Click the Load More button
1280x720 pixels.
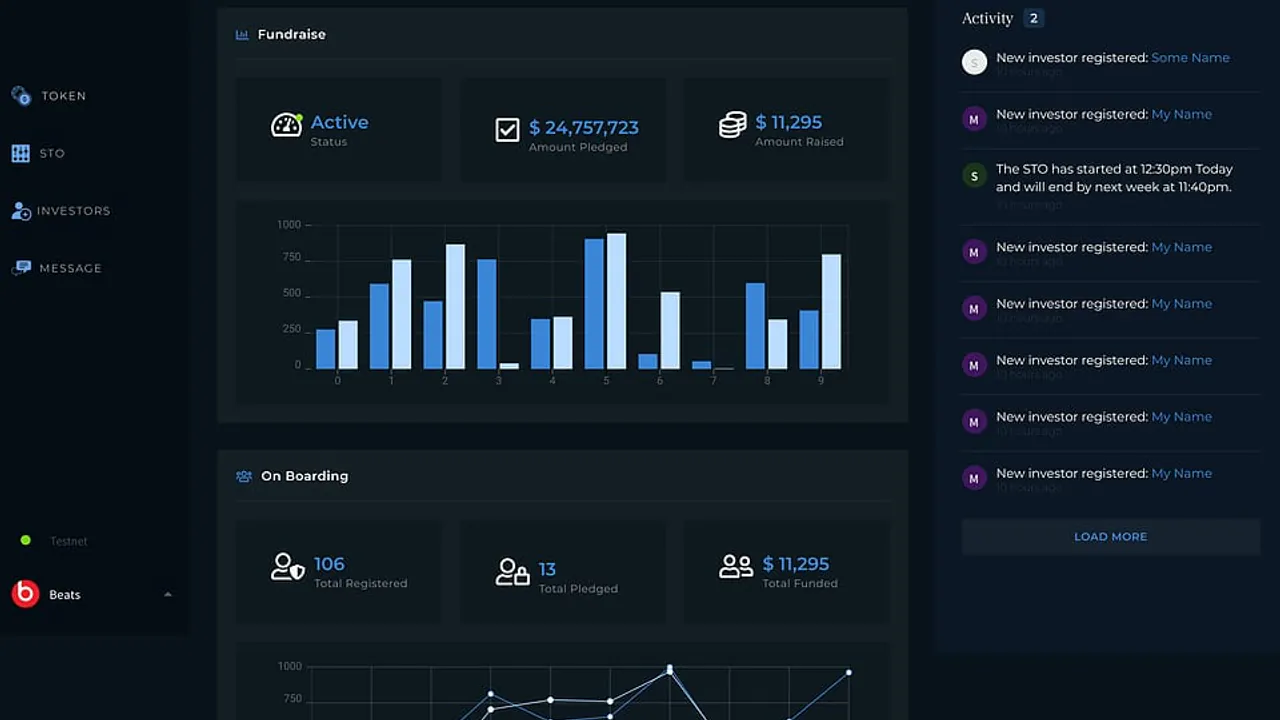[x=1111, y=537]
